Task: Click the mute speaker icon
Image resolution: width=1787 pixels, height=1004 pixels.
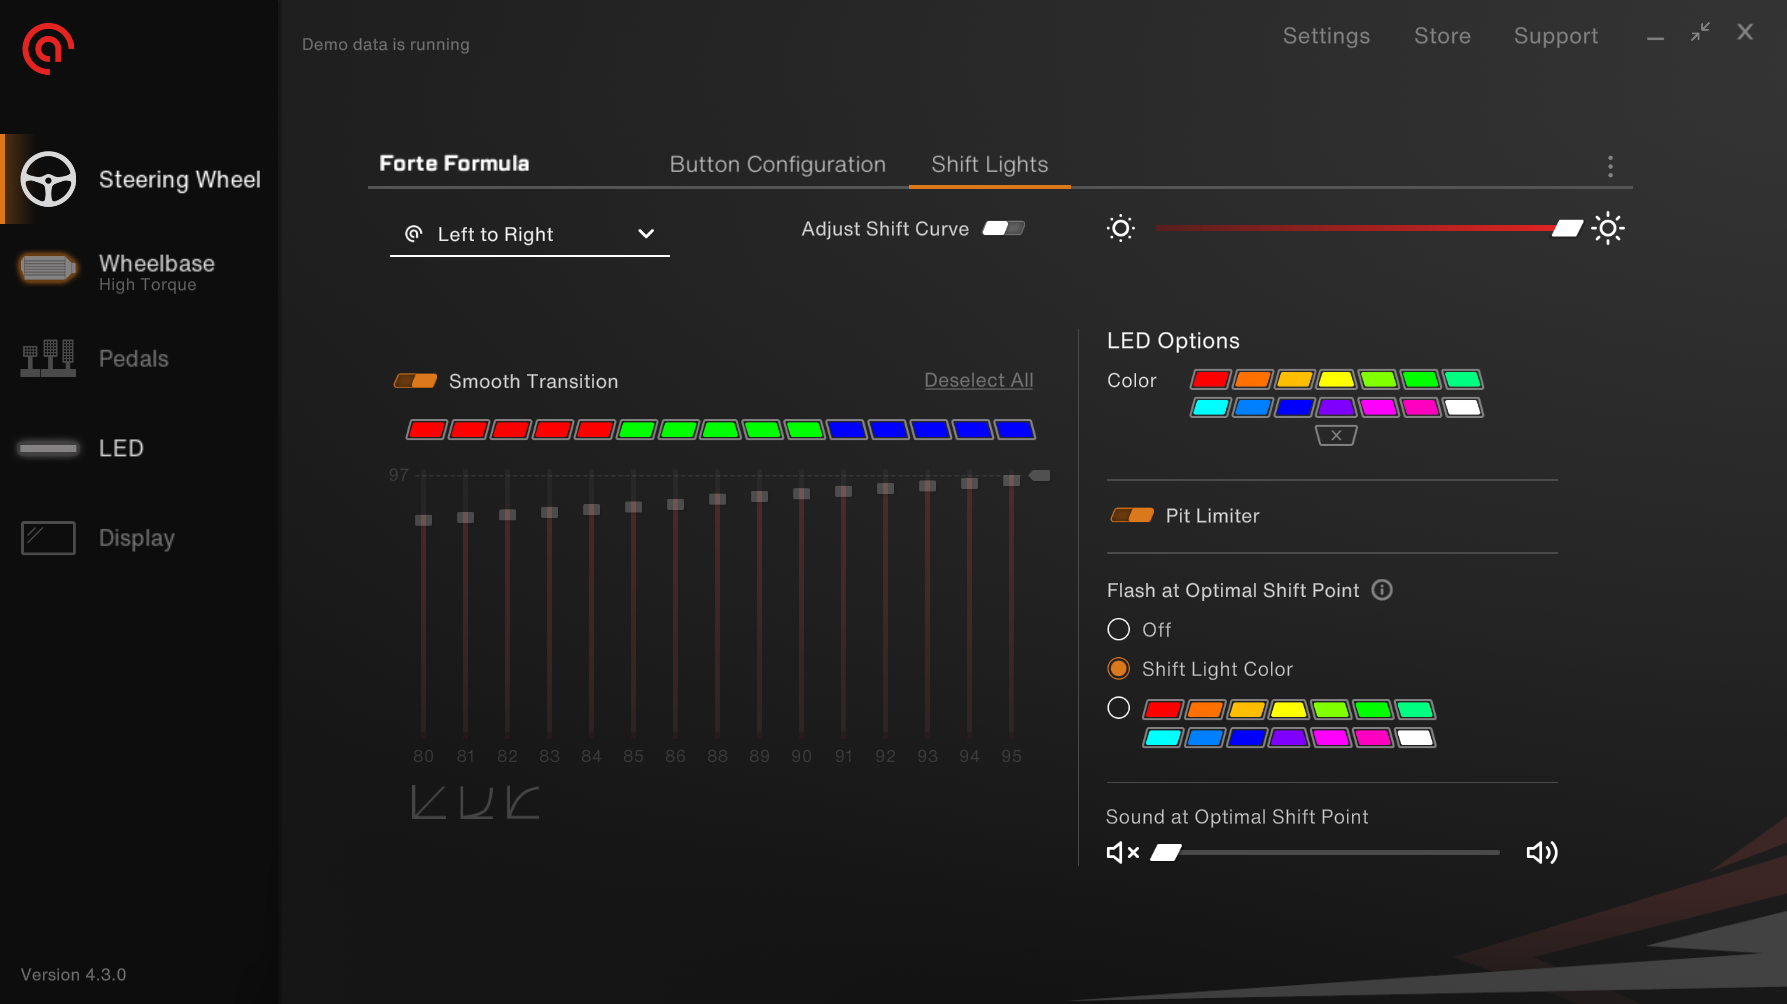Action: (x=1122, y=852)
